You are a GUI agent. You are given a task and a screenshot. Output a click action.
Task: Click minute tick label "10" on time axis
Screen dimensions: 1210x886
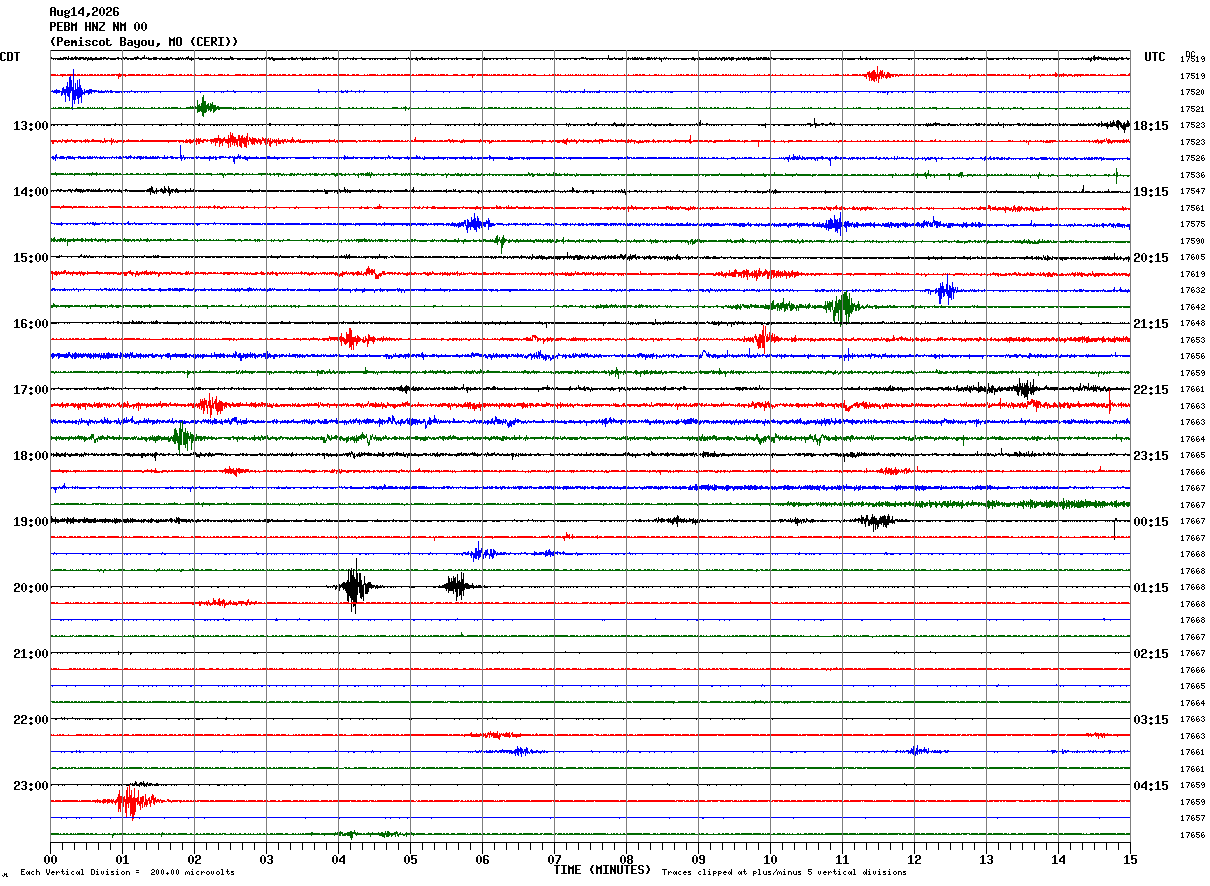click(x=770, y=860)
